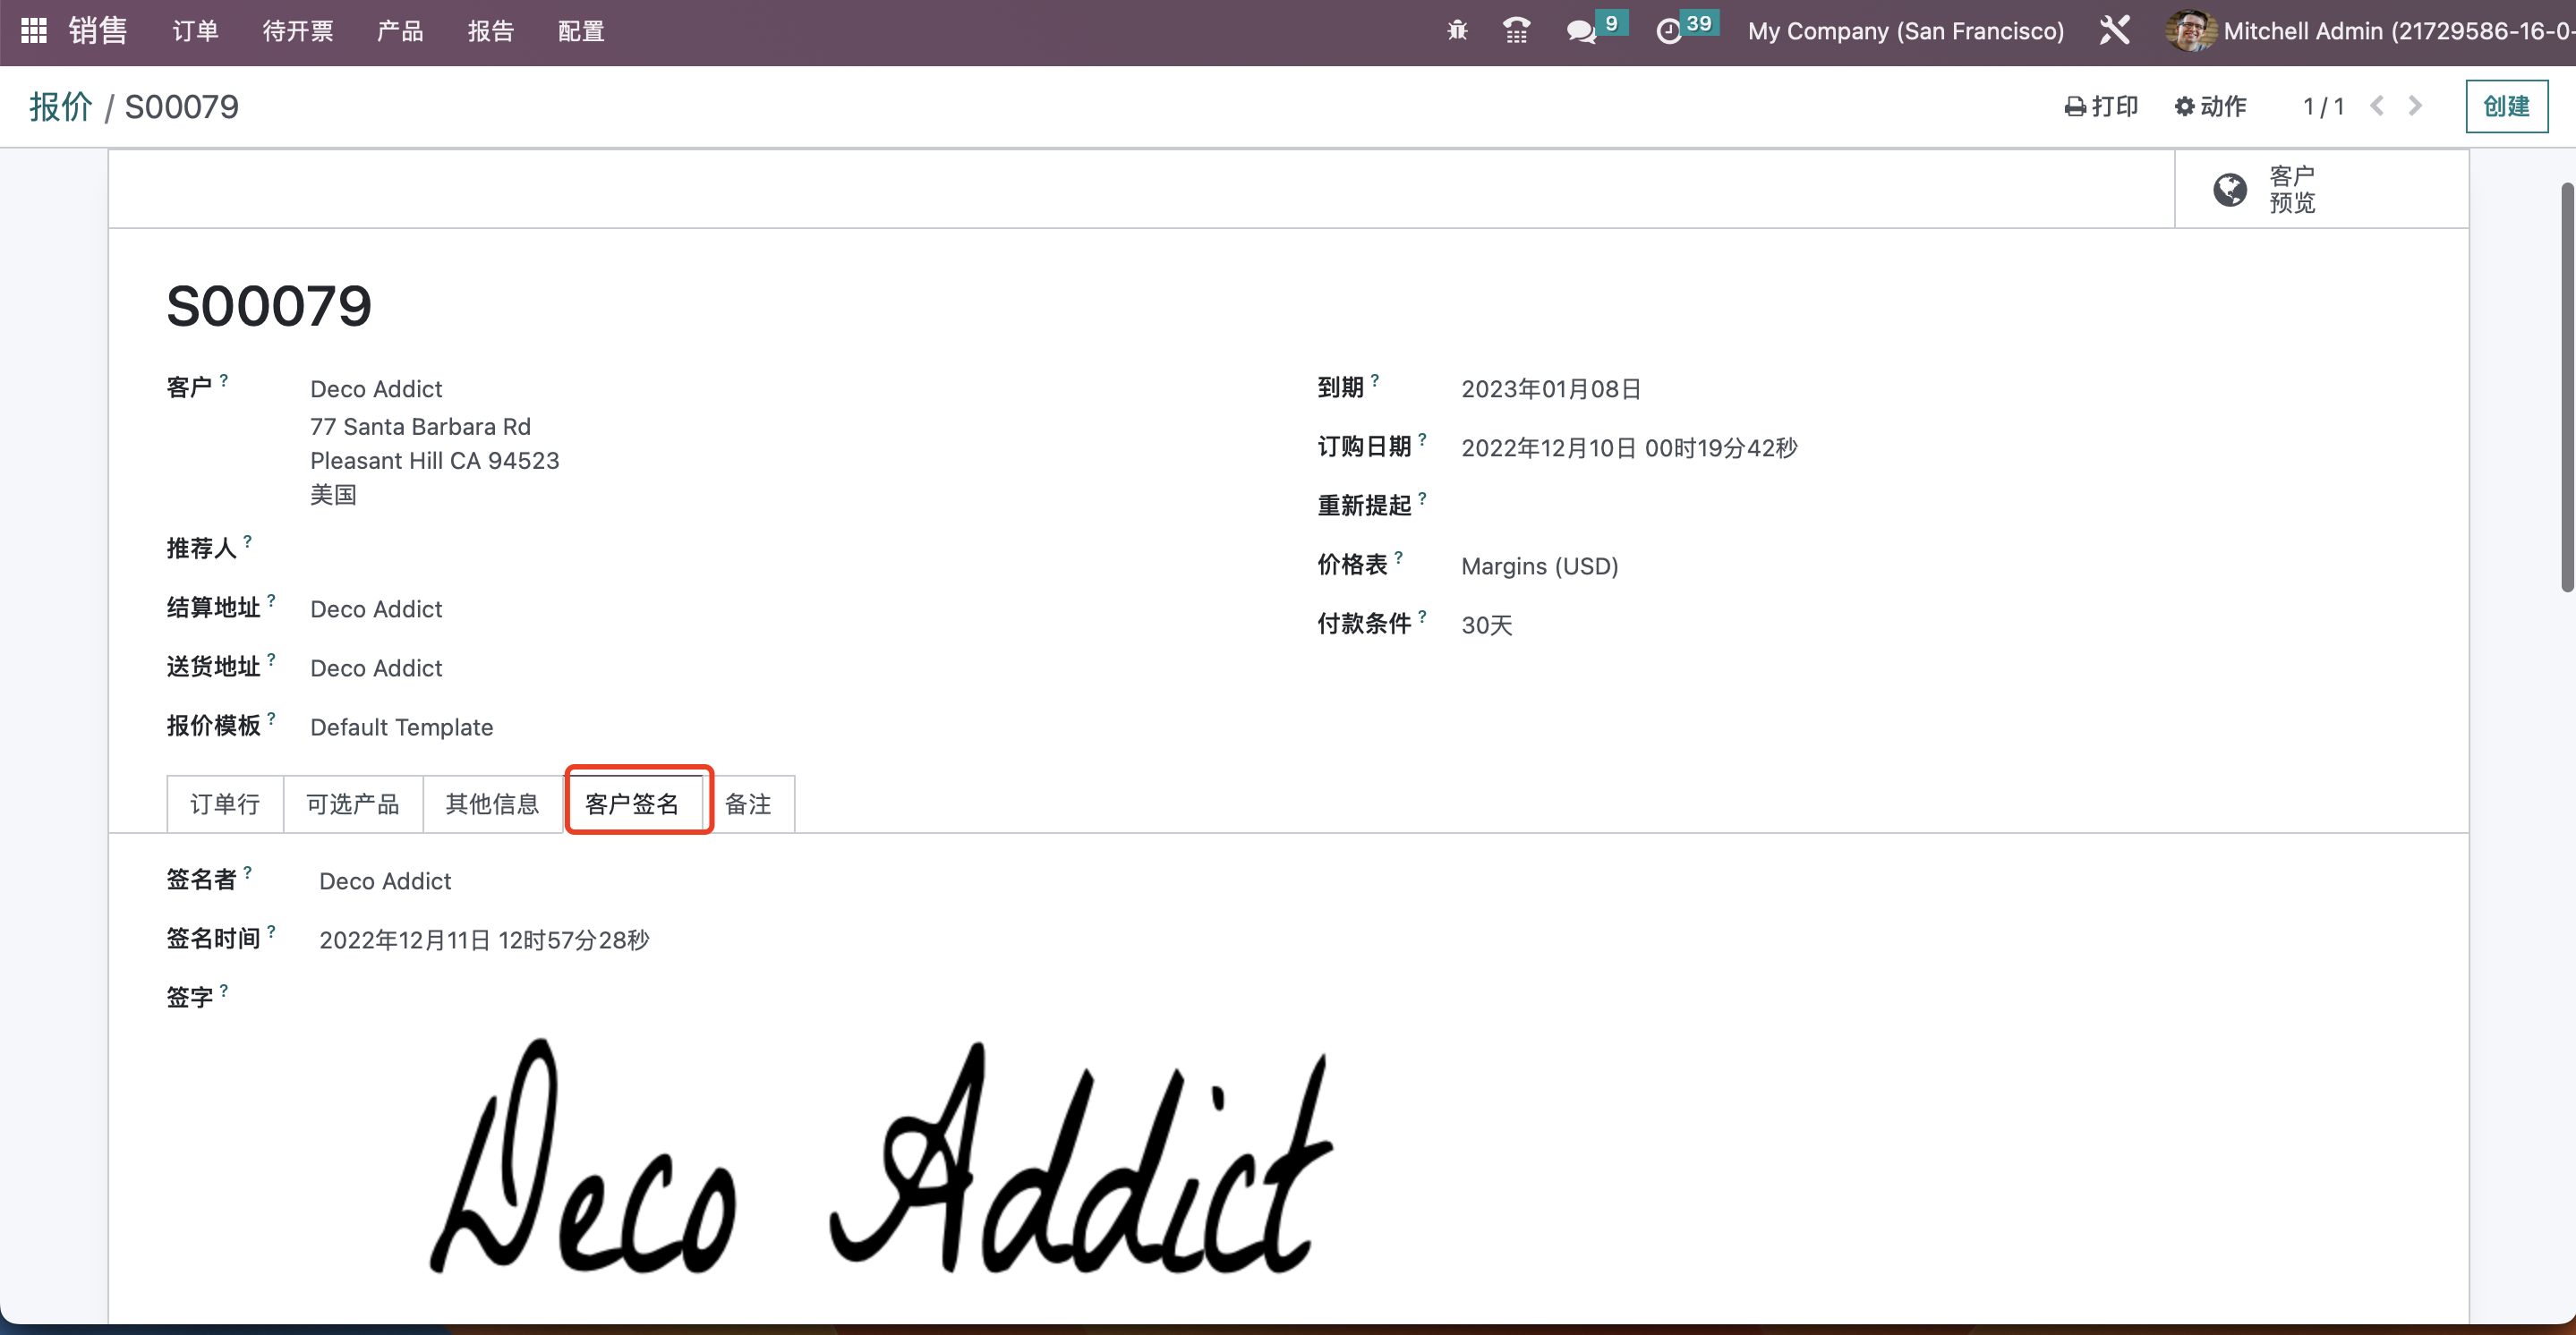Open Default Template link
Viewport: 2576px width, 1335px height.
tap(402, 727)
